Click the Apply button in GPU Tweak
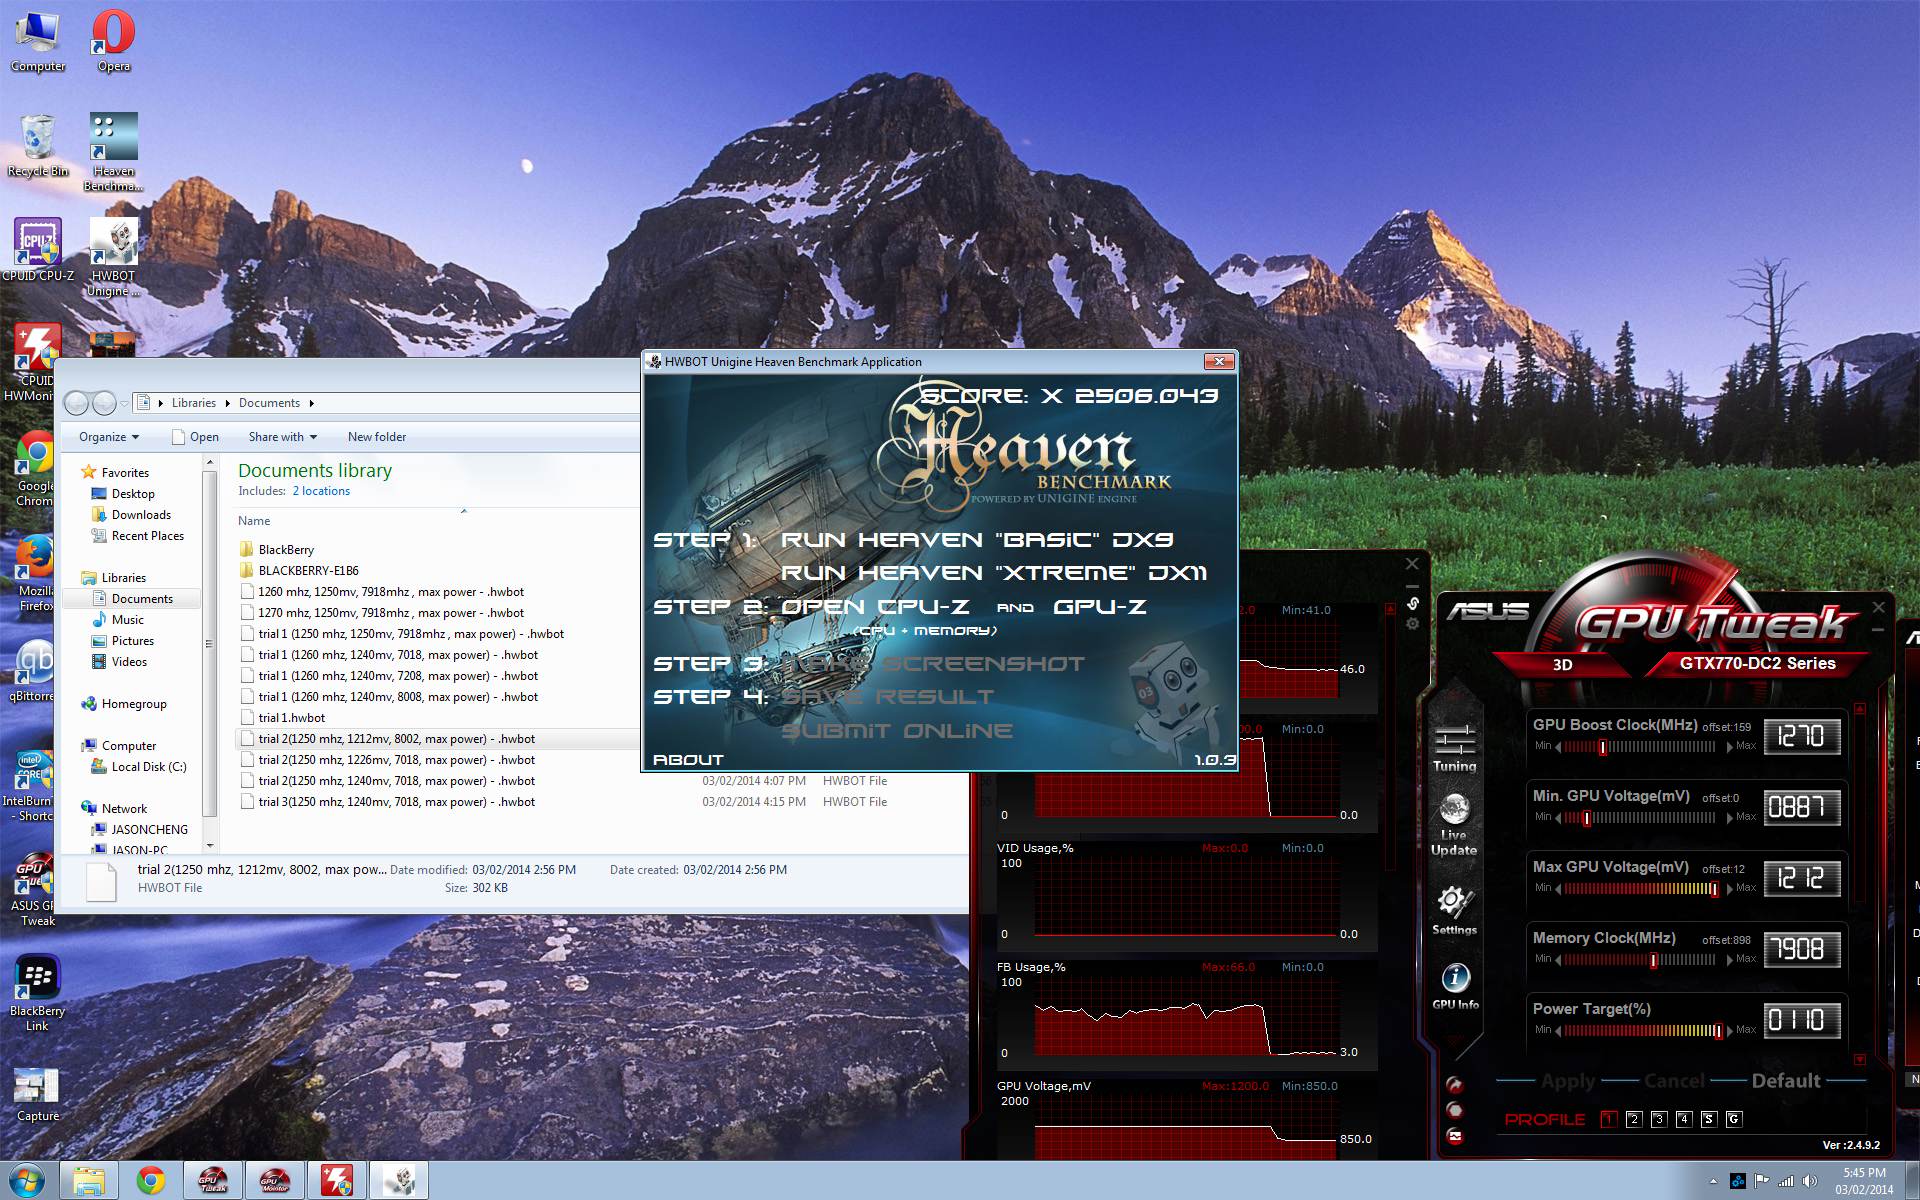 pyautogui.click(x=1568, y=1081)
